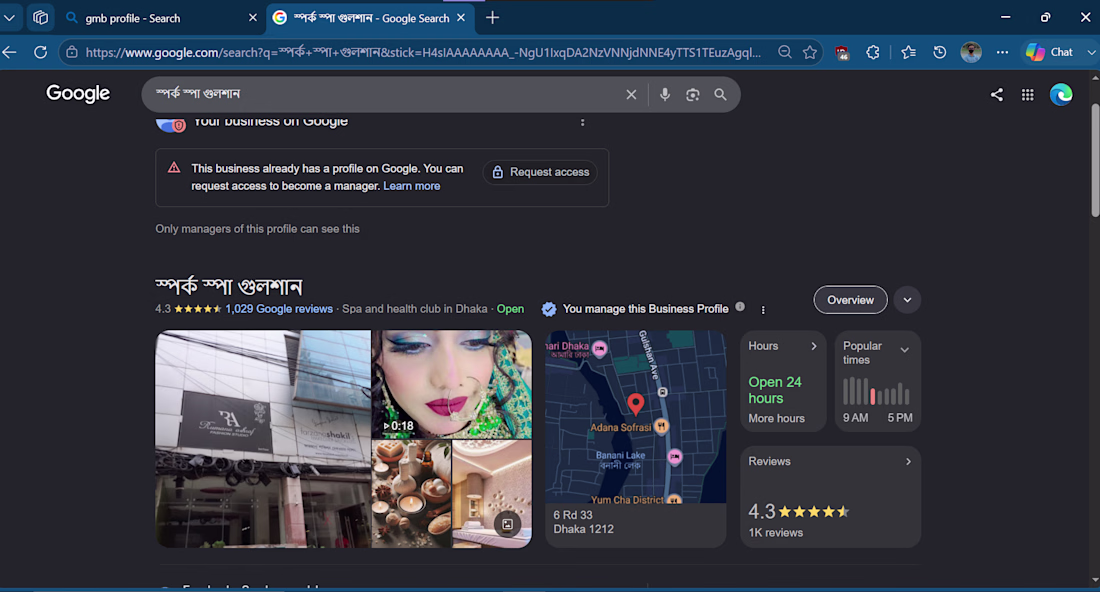Start voice search with microphone
The image size is (1100, 592).
pos(664,94)
